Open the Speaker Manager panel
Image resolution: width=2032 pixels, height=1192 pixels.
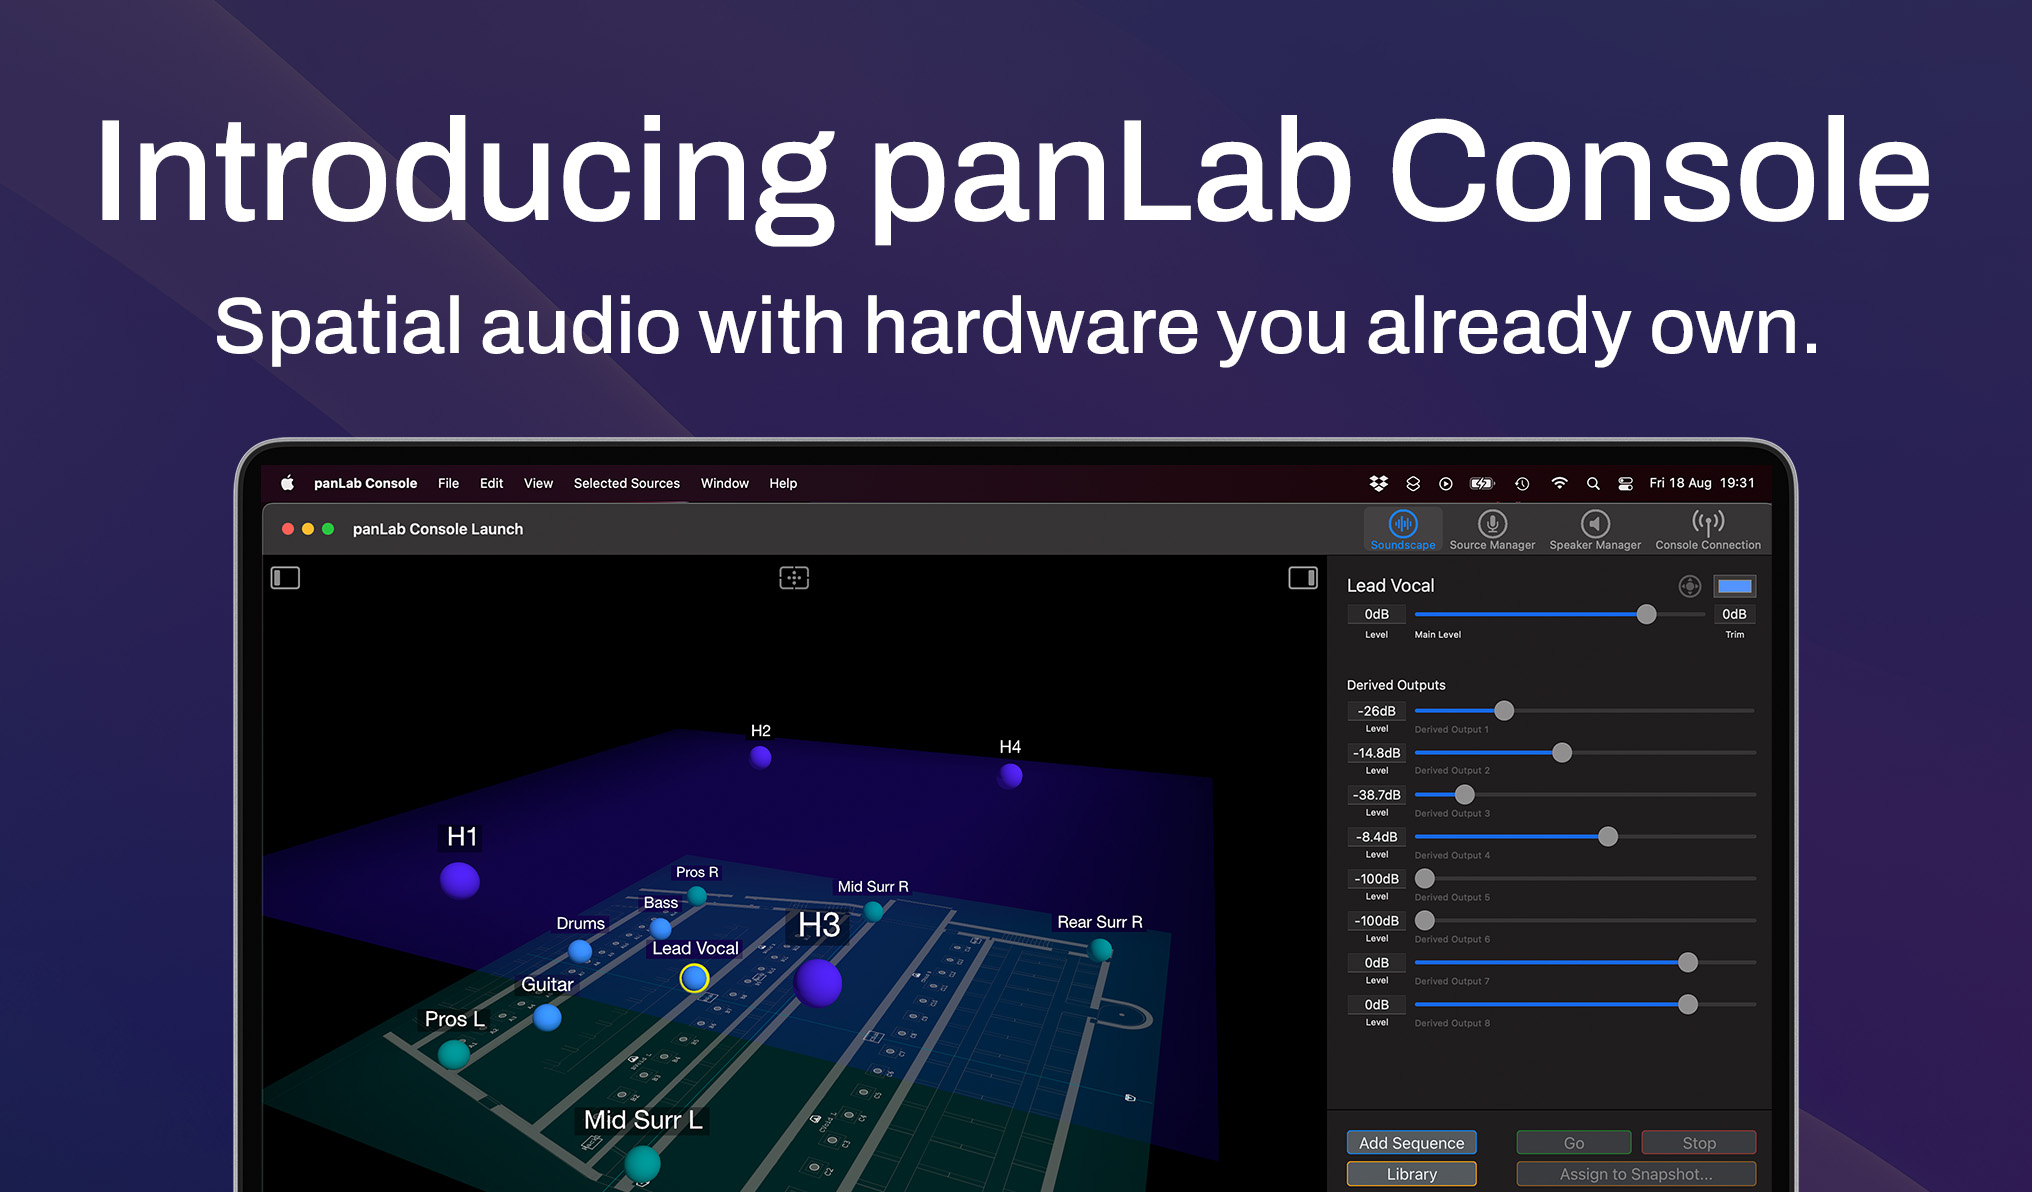click(1595, 525)
